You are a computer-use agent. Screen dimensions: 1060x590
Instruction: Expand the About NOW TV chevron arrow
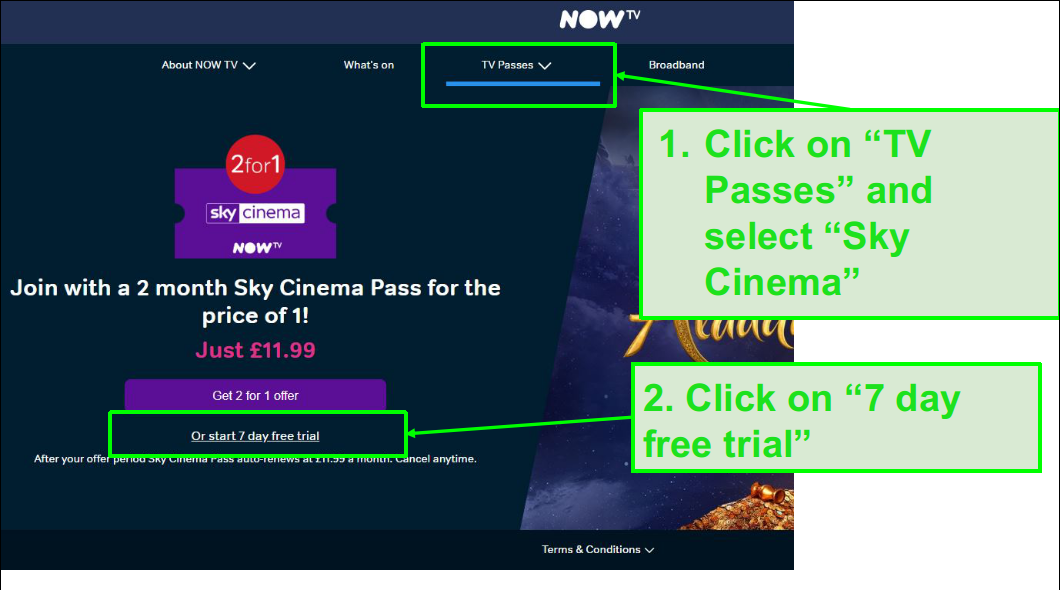(x=249, y=66)
